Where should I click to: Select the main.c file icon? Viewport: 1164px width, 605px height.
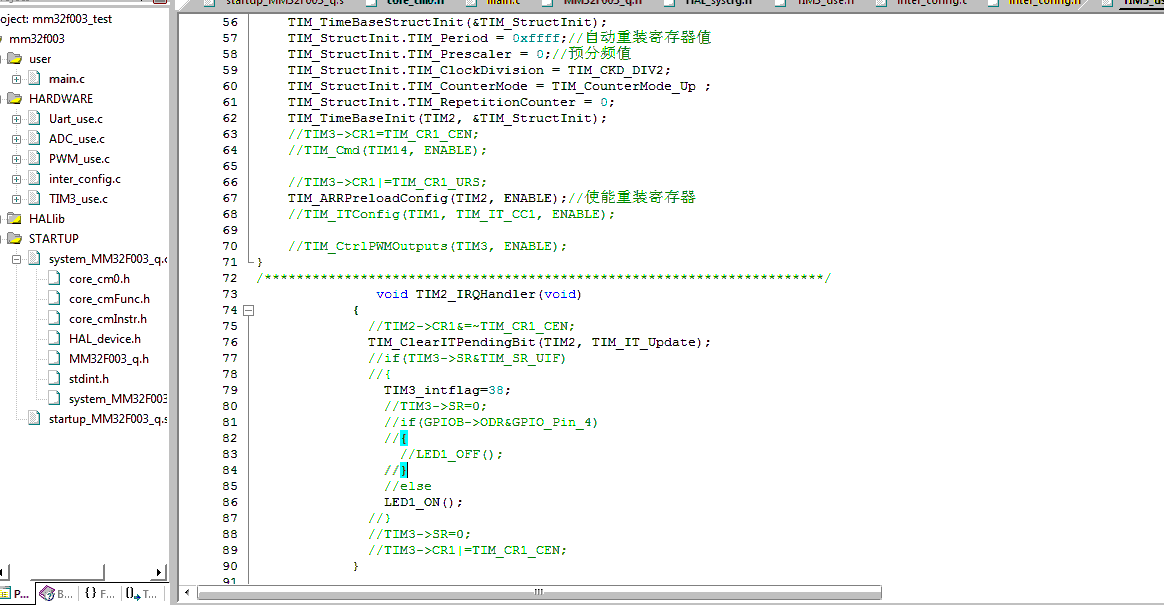(x=34, y=78)
